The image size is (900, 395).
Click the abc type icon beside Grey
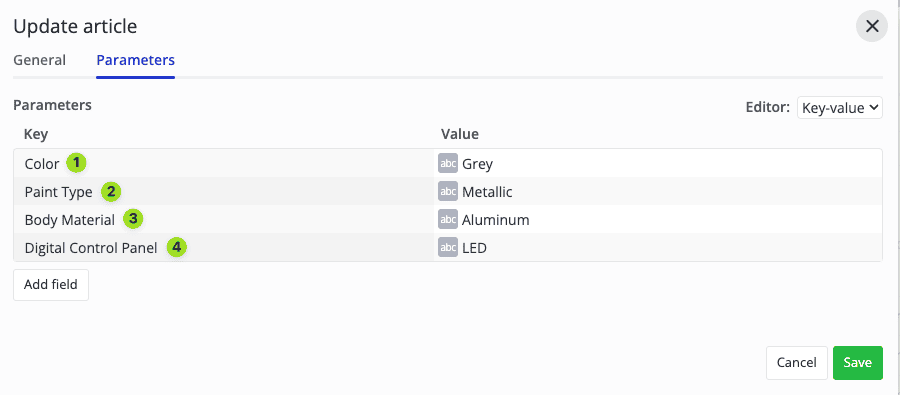pyautogui.click(x=448, y=164)
